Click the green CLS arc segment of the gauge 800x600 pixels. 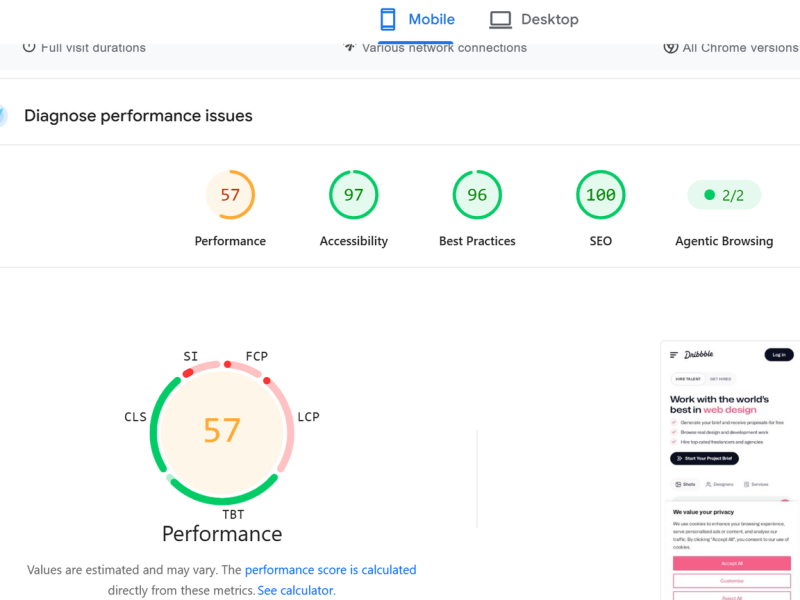[x=156, y=423]
